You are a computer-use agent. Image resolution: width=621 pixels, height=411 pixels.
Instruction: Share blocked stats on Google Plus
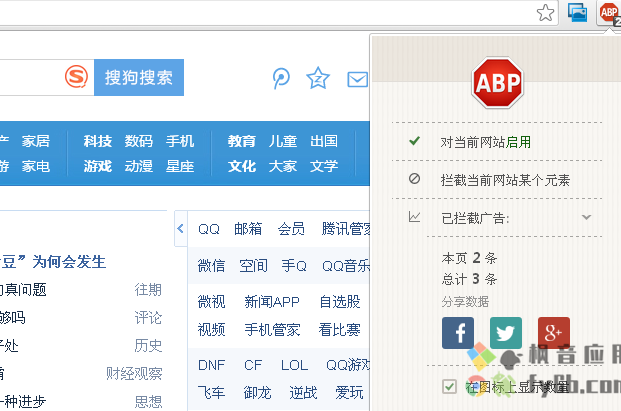pyautogui.click(x=554, y=333)
